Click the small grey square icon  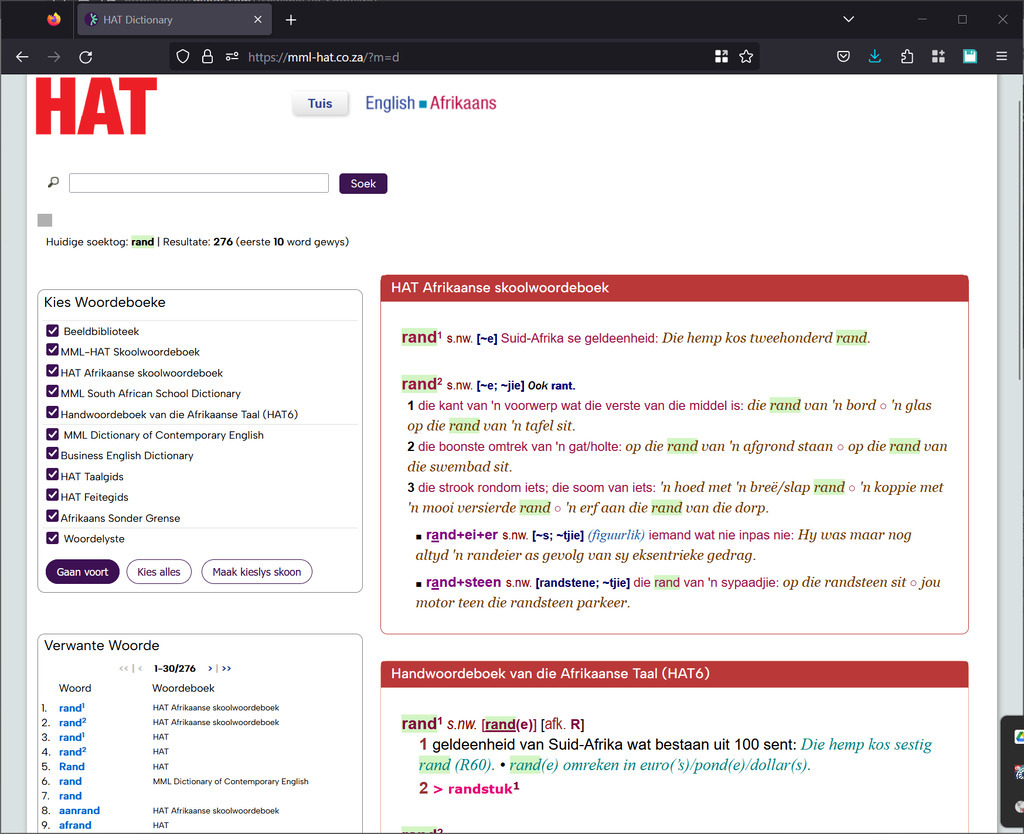click(44, 220)
